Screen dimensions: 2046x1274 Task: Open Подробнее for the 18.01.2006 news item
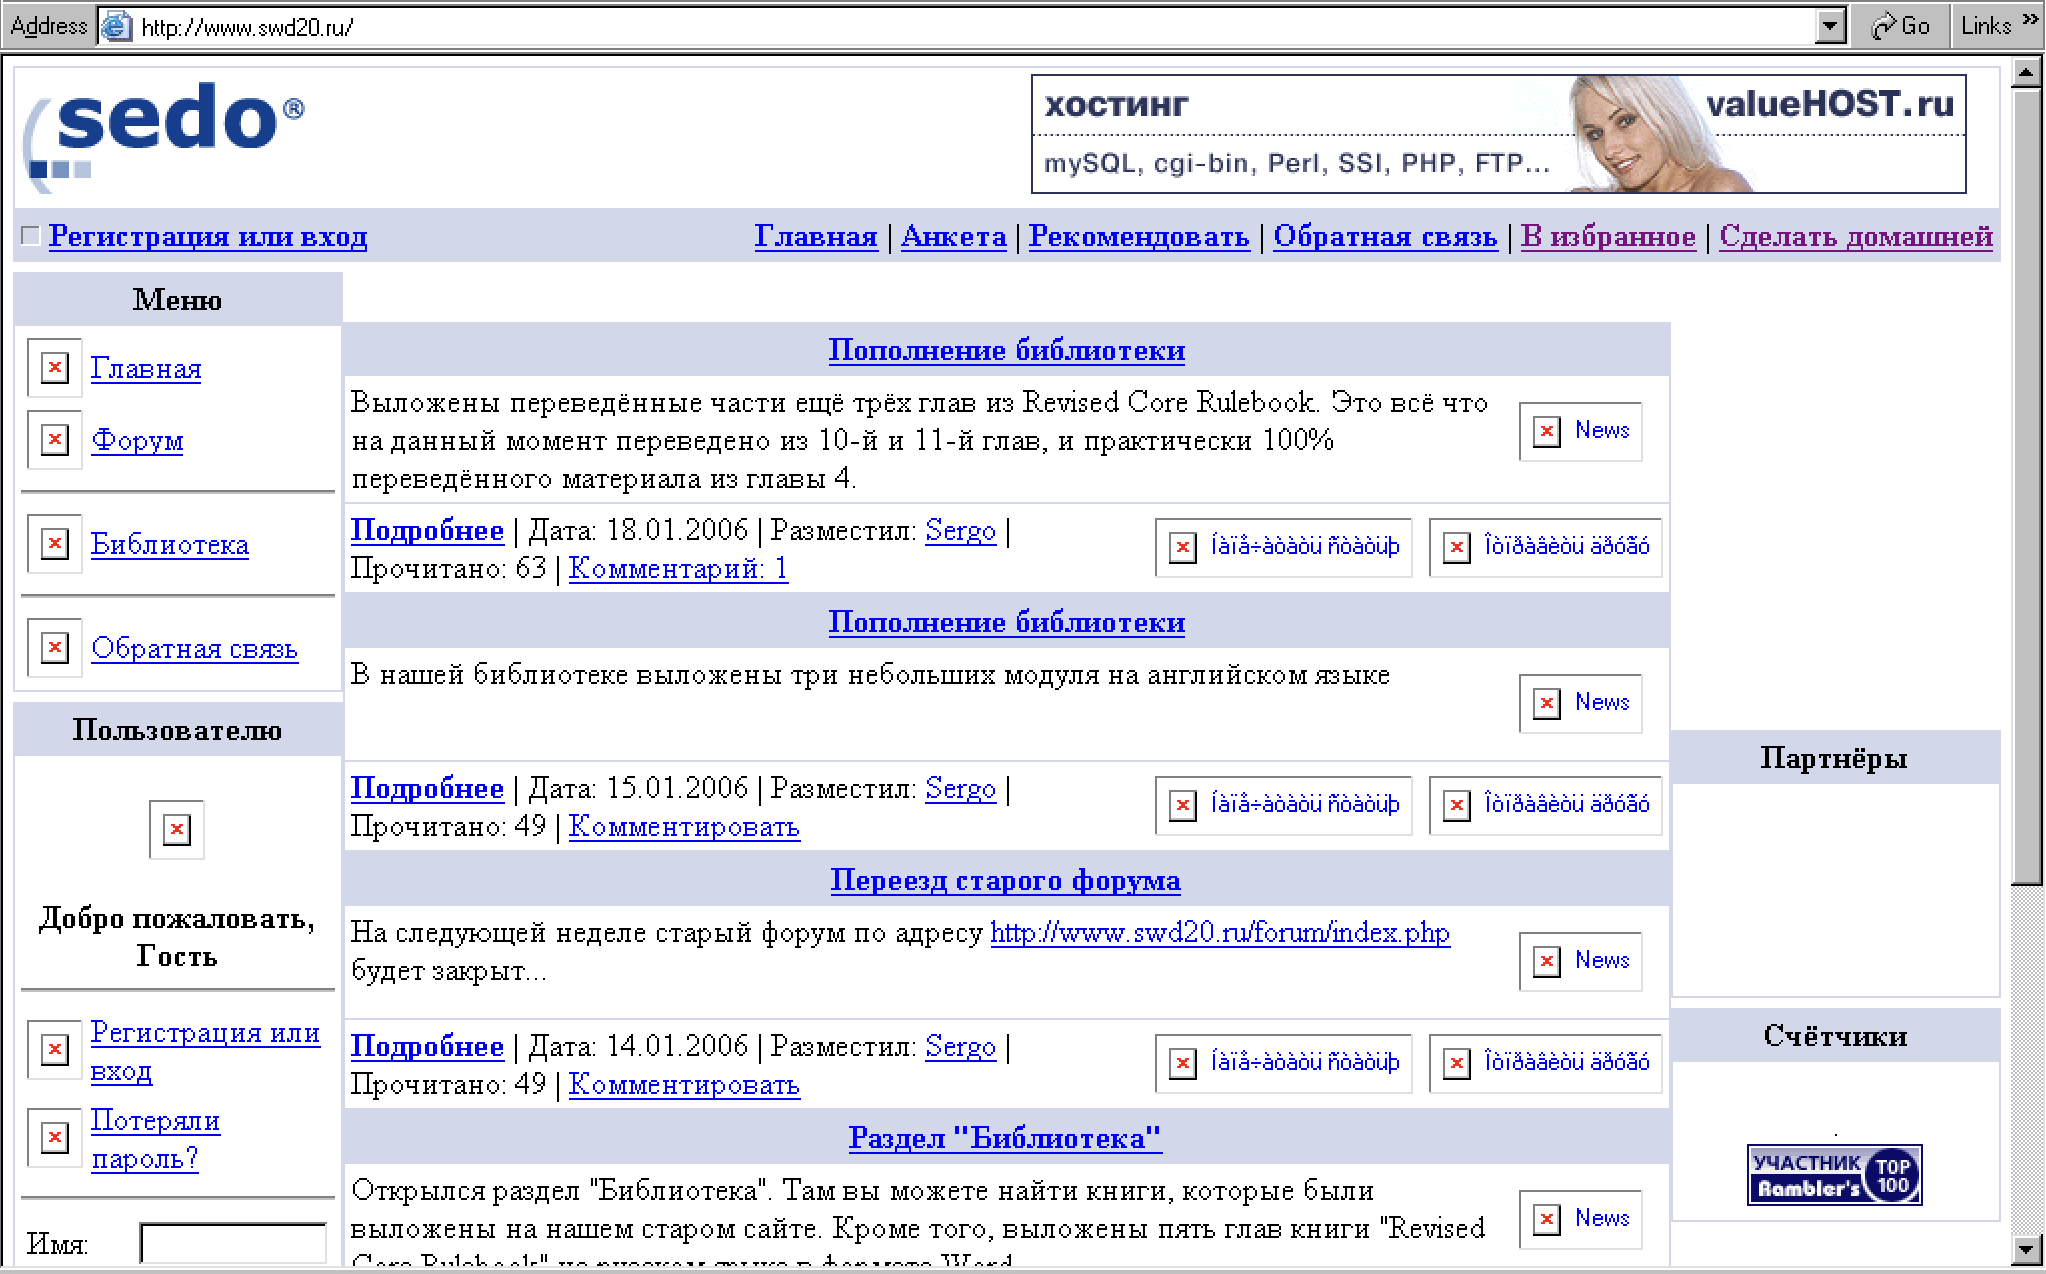tap(427, 530)
